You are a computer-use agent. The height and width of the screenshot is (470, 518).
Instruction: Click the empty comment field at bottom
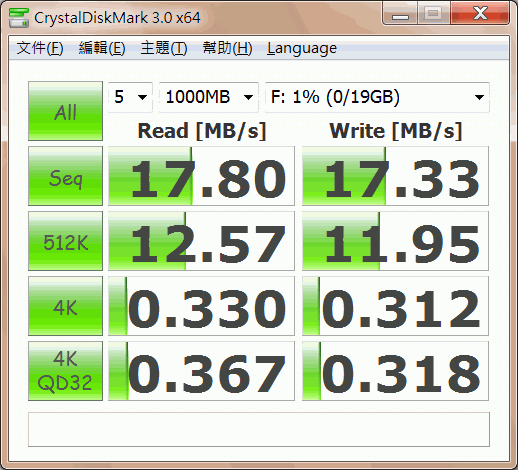(x=259, y=429)
